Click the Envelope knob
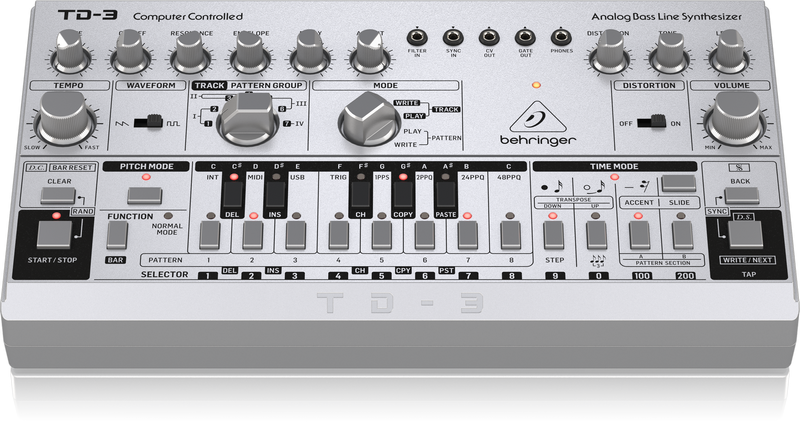 tap(251, 52)
